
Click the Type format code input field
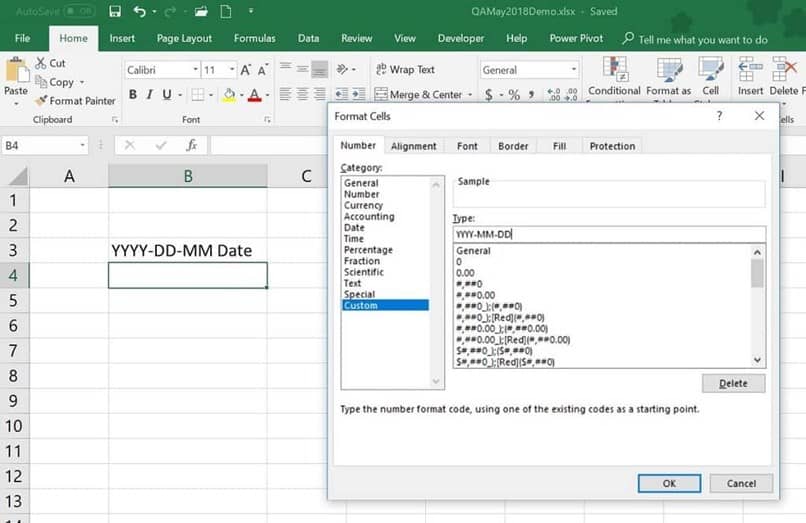point(608,235)
